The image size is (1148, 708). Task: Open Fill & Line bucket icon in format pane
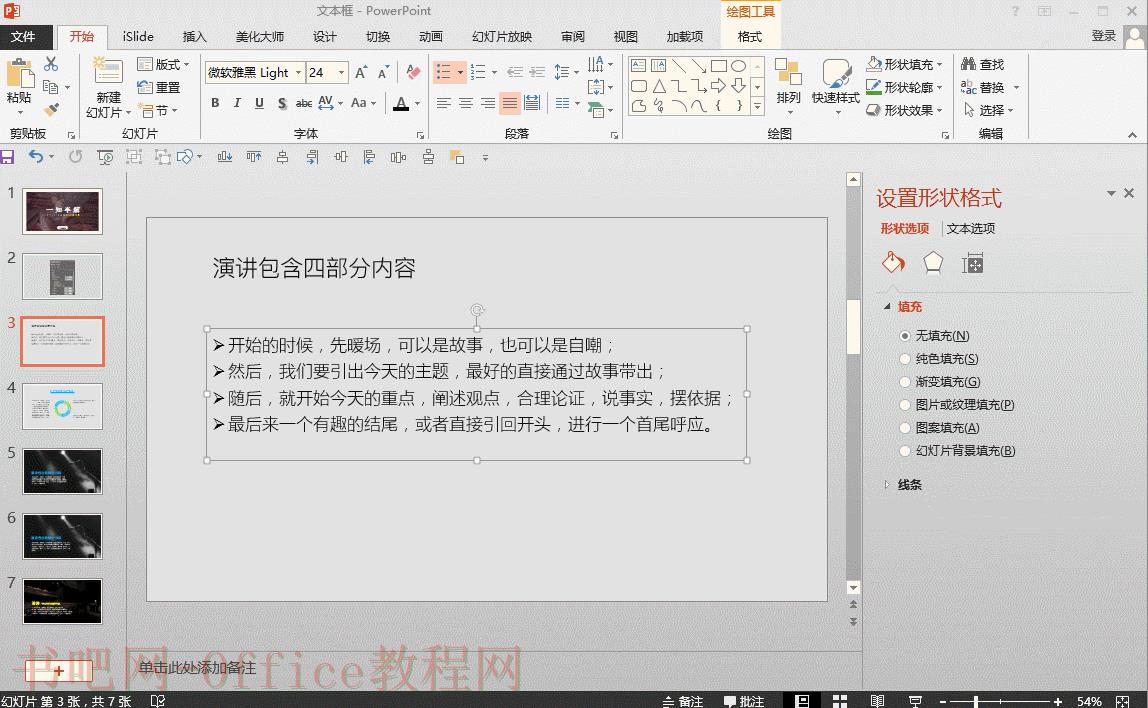point(893,262)
